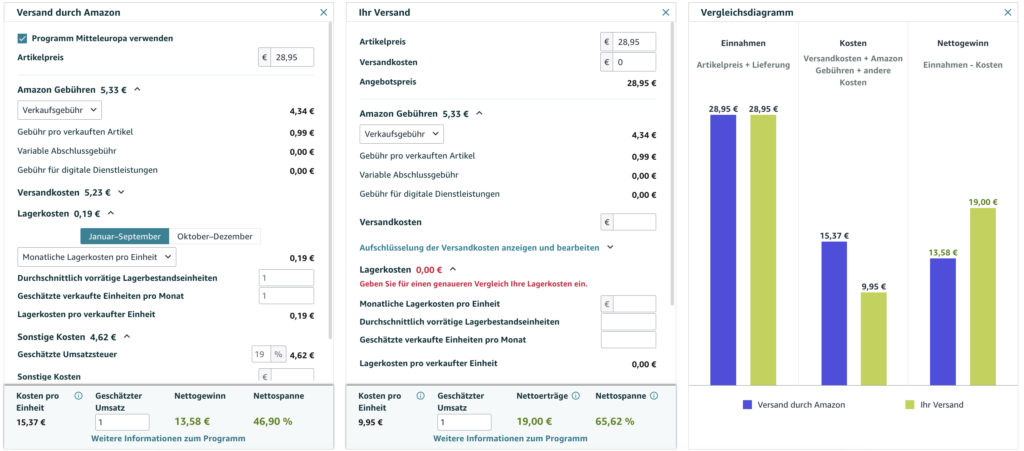Collapse the Sonstige Kosten 4,62 € section
Viewport: 1024px width, 451px height.
(126, 337)
